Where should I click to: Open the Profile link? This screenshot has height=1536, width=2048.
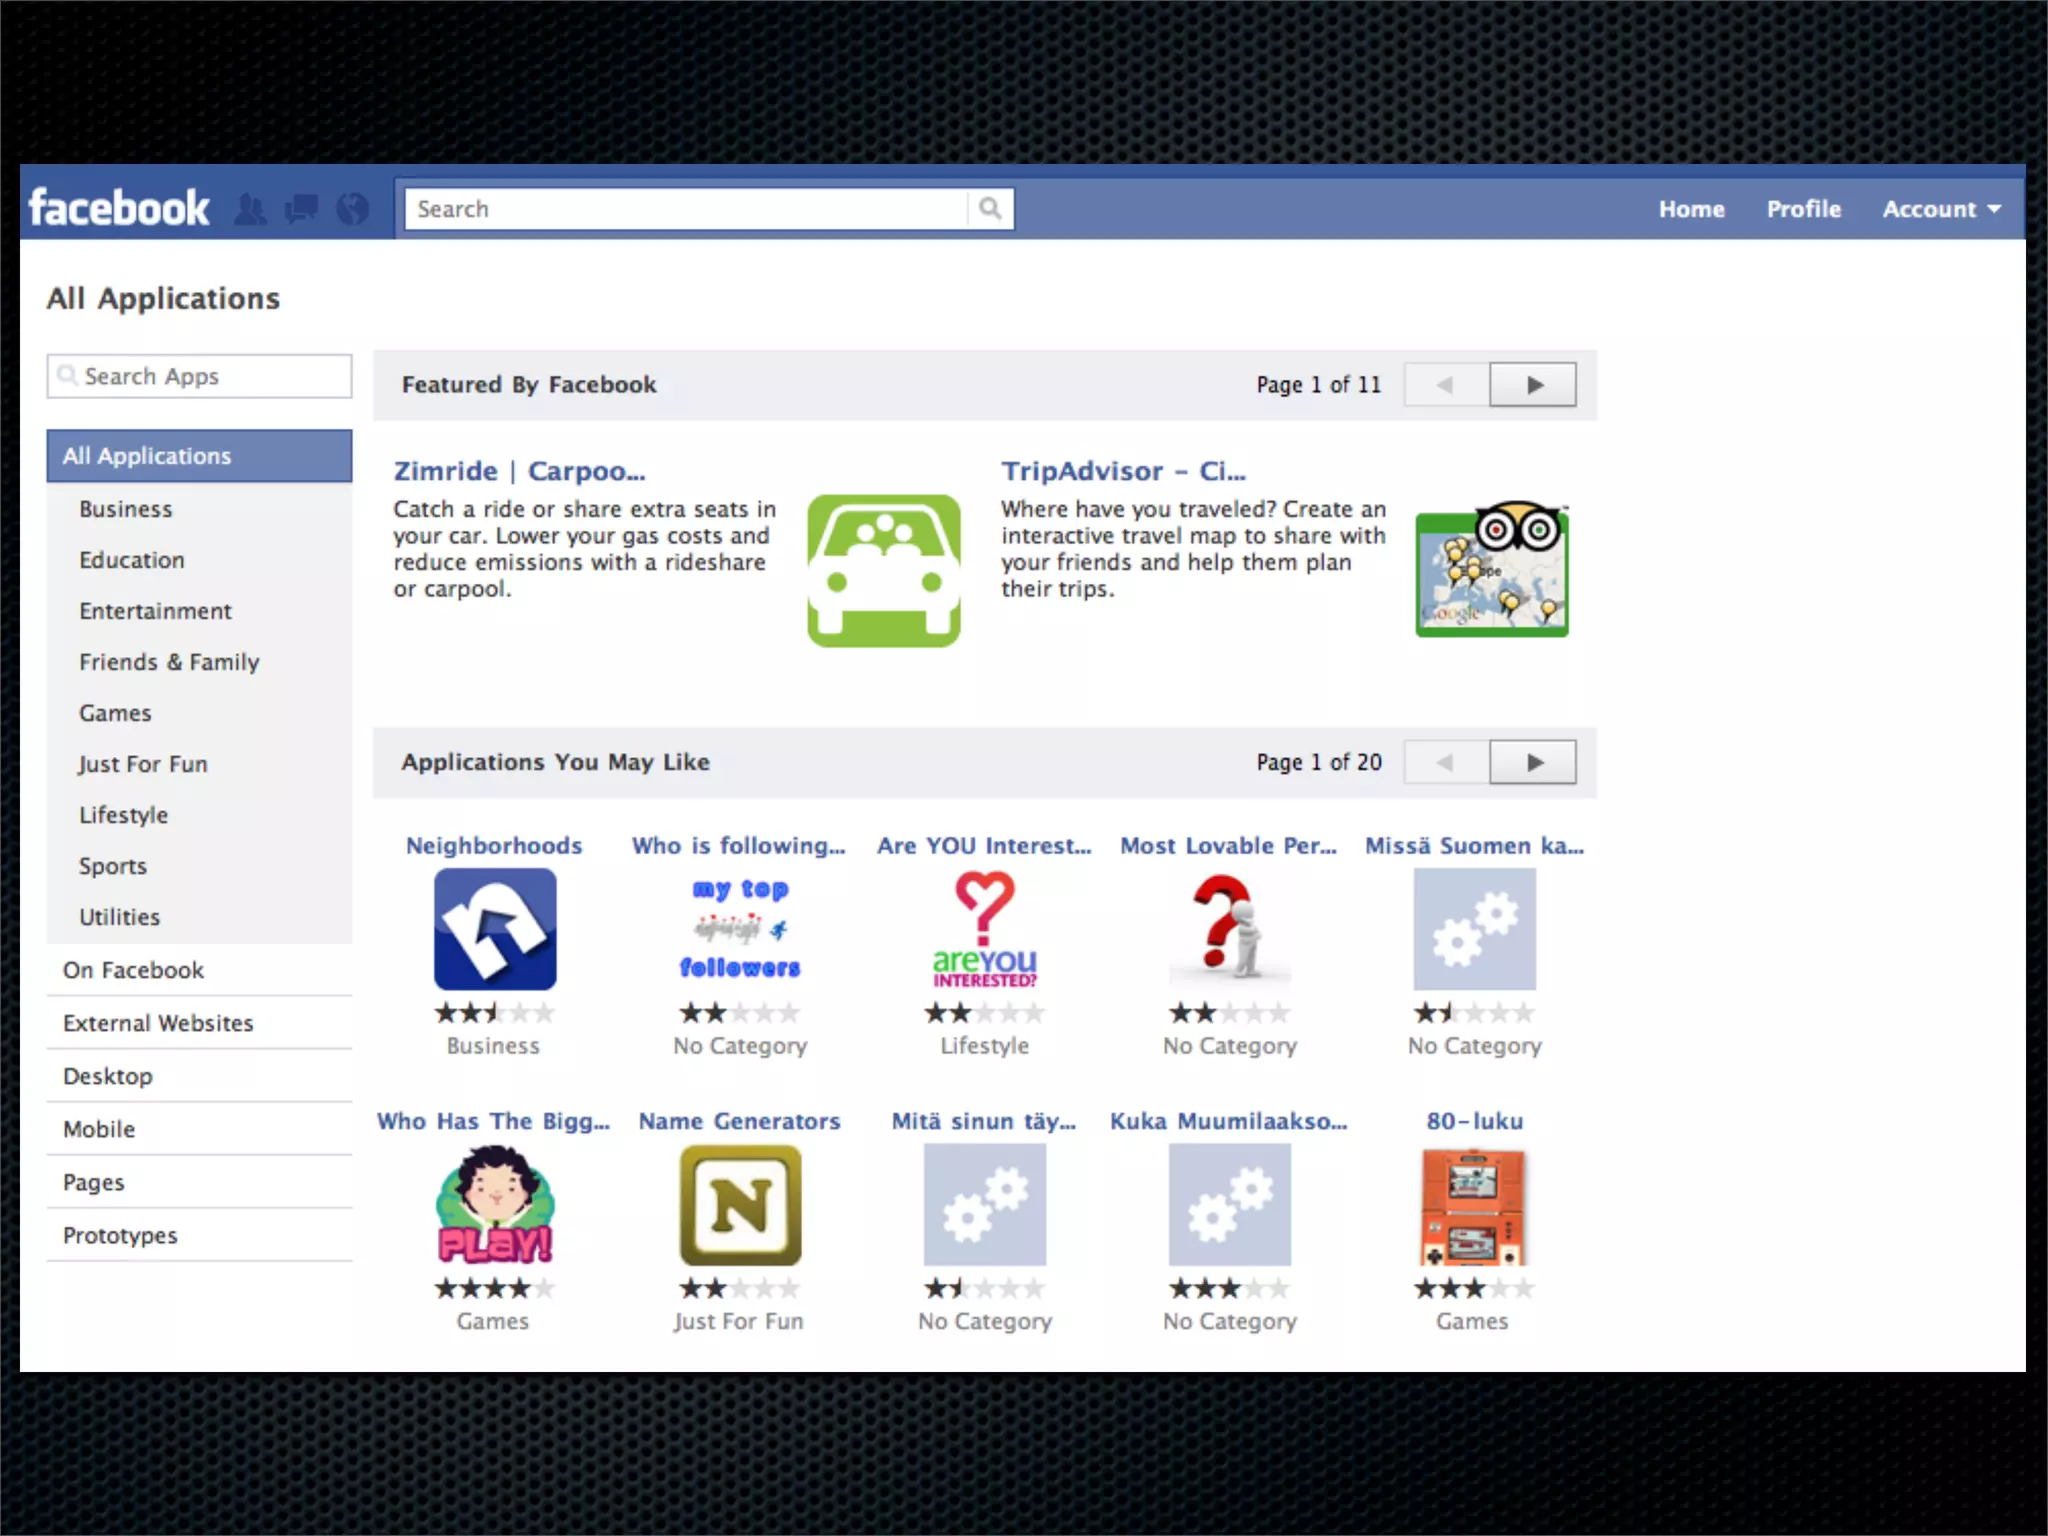(1803, 209)
